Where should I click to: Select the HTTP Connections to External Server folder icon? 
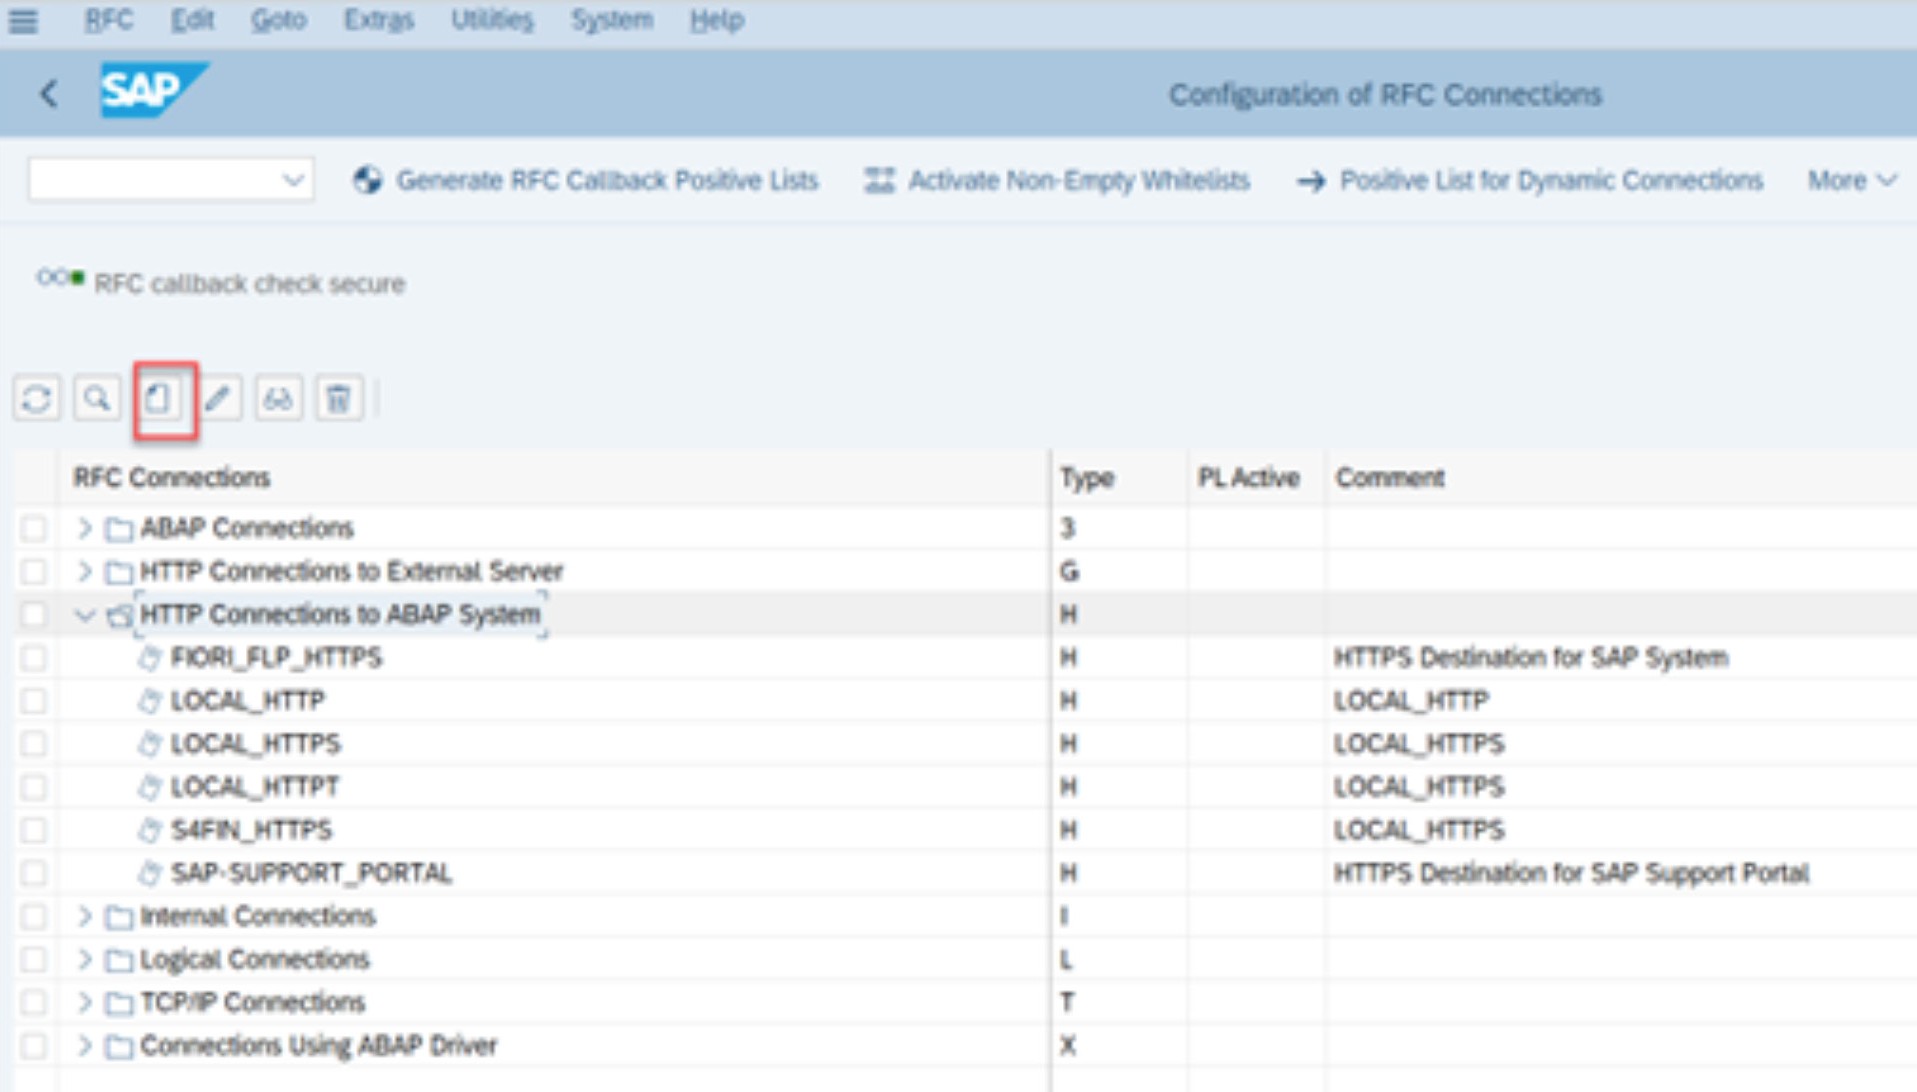[x=119, y=572]
